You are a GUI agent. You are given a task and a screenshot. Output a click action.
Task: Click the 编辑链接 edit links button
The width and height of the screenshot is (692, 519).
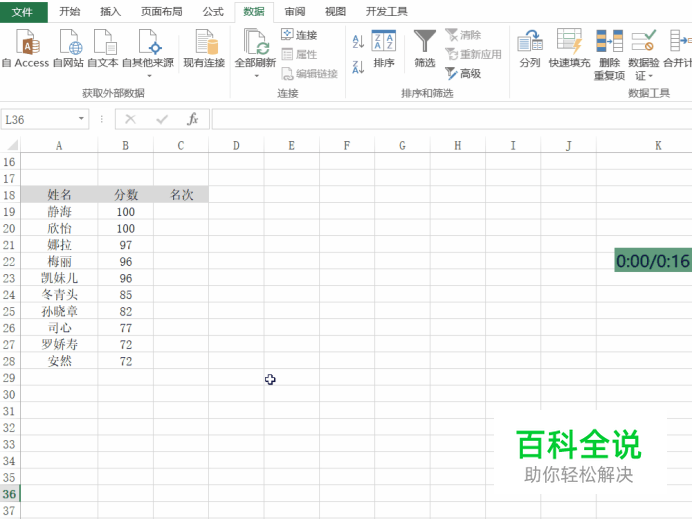[309, 73]
